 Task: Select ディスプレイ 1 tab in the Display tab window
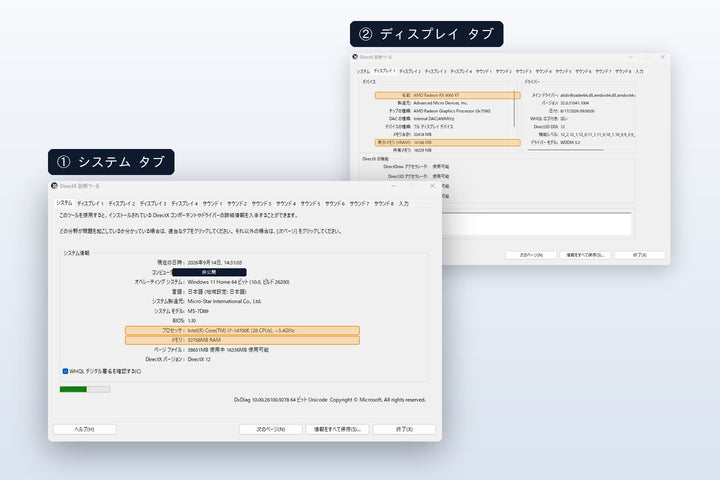click(384, 71)
